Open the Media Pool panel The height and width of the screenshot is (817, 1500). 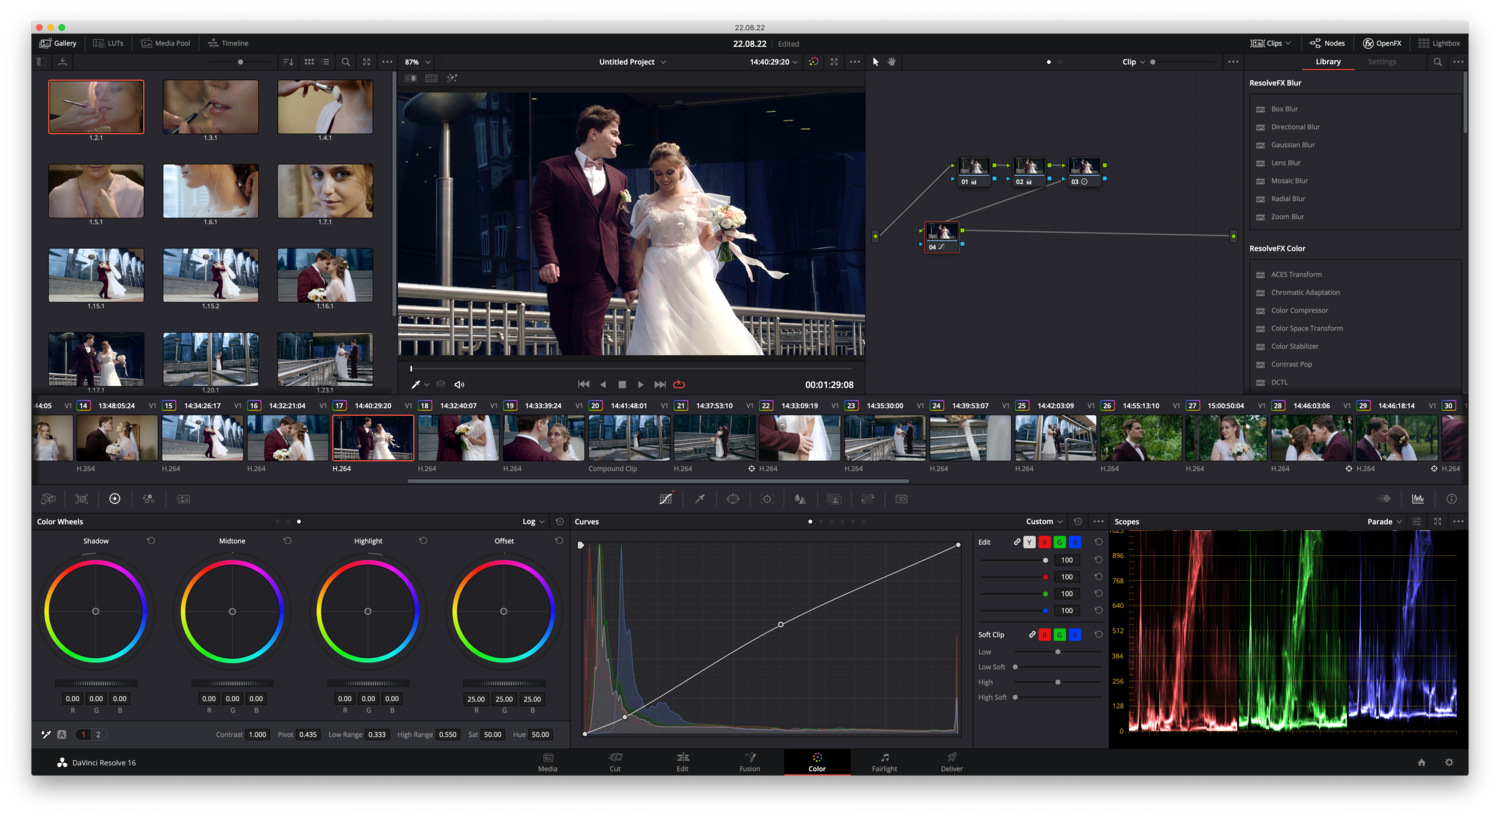(x=166, y=43)
